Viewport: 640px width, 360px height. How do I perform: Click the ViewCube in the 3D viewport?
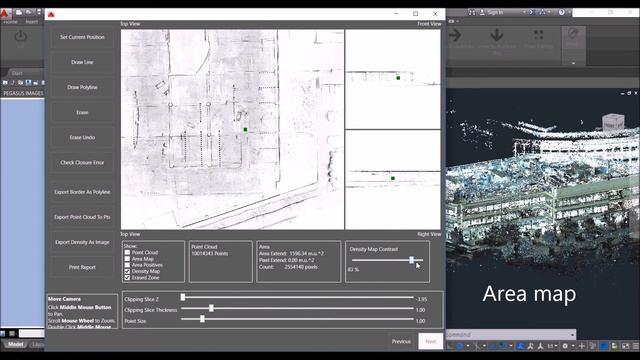(x=613, y=121)
